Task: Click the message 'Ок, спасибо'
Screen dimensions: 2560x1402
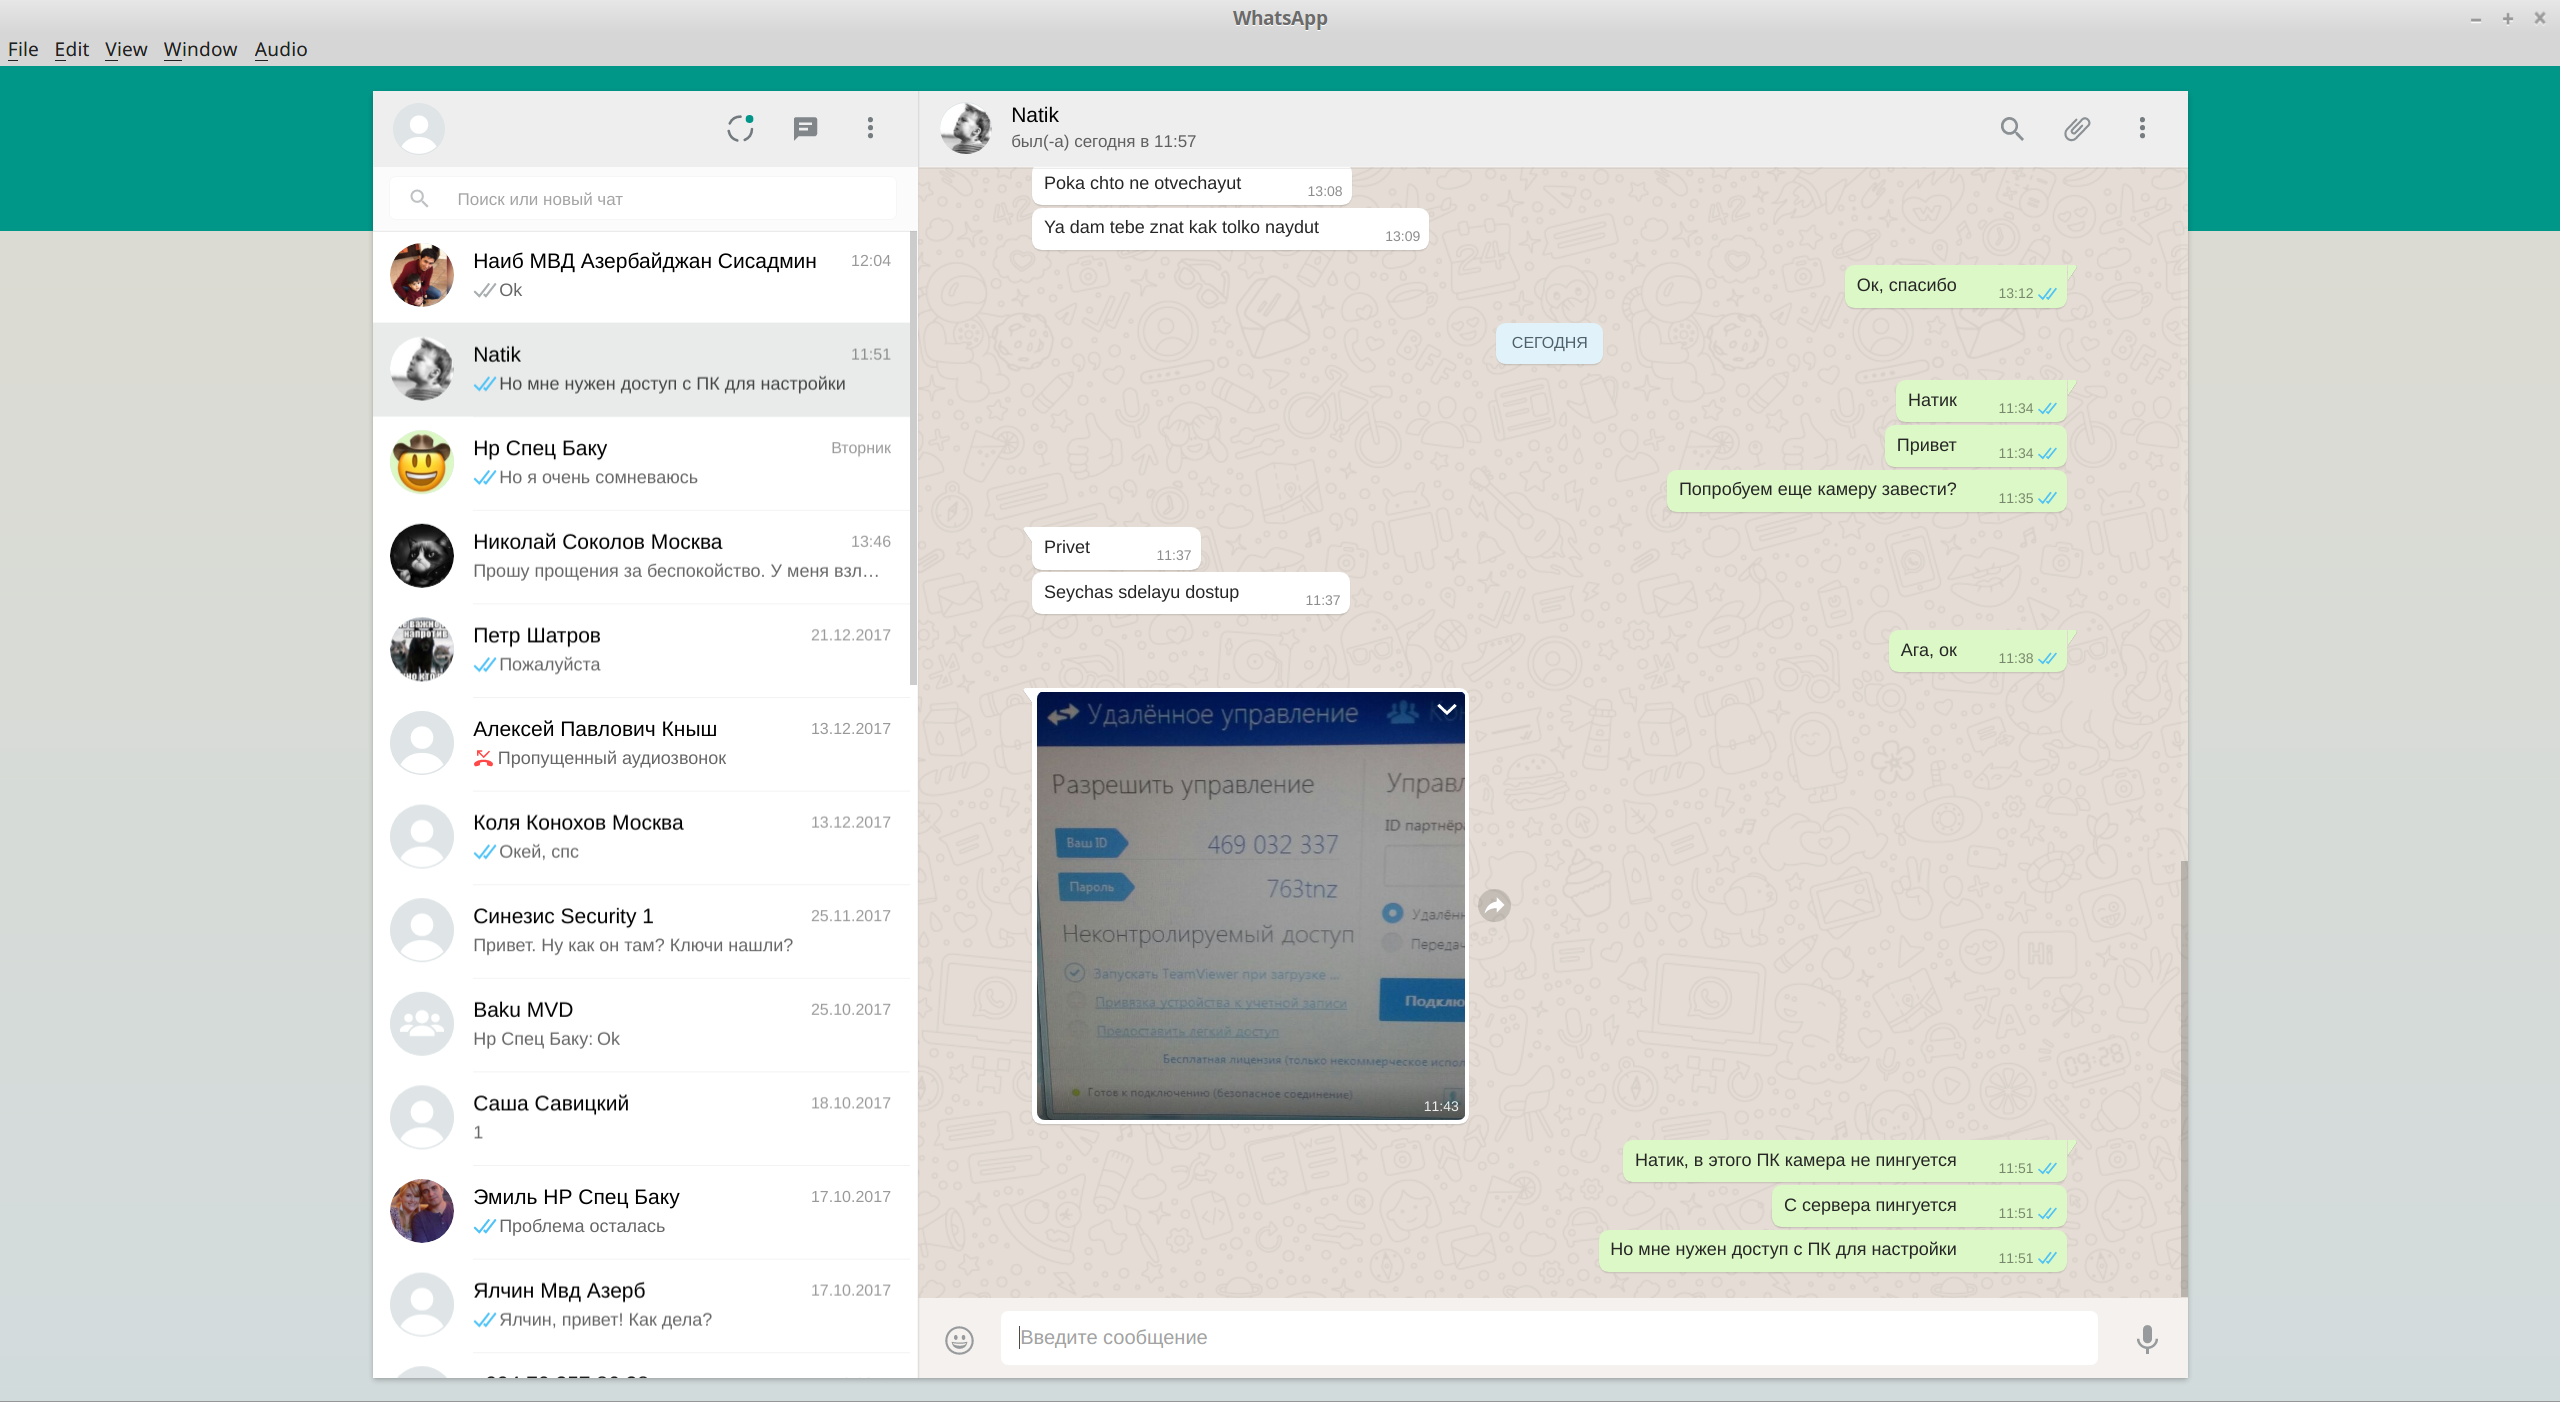Action: pos(1955,286)
